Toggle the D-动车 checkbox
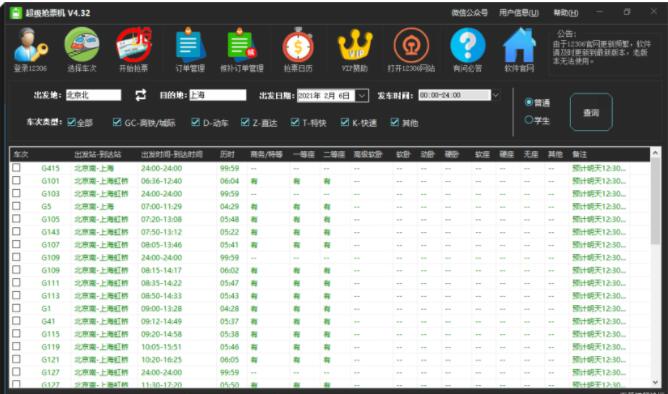Screen dimensions: 668x394 [x=196, y=122]
